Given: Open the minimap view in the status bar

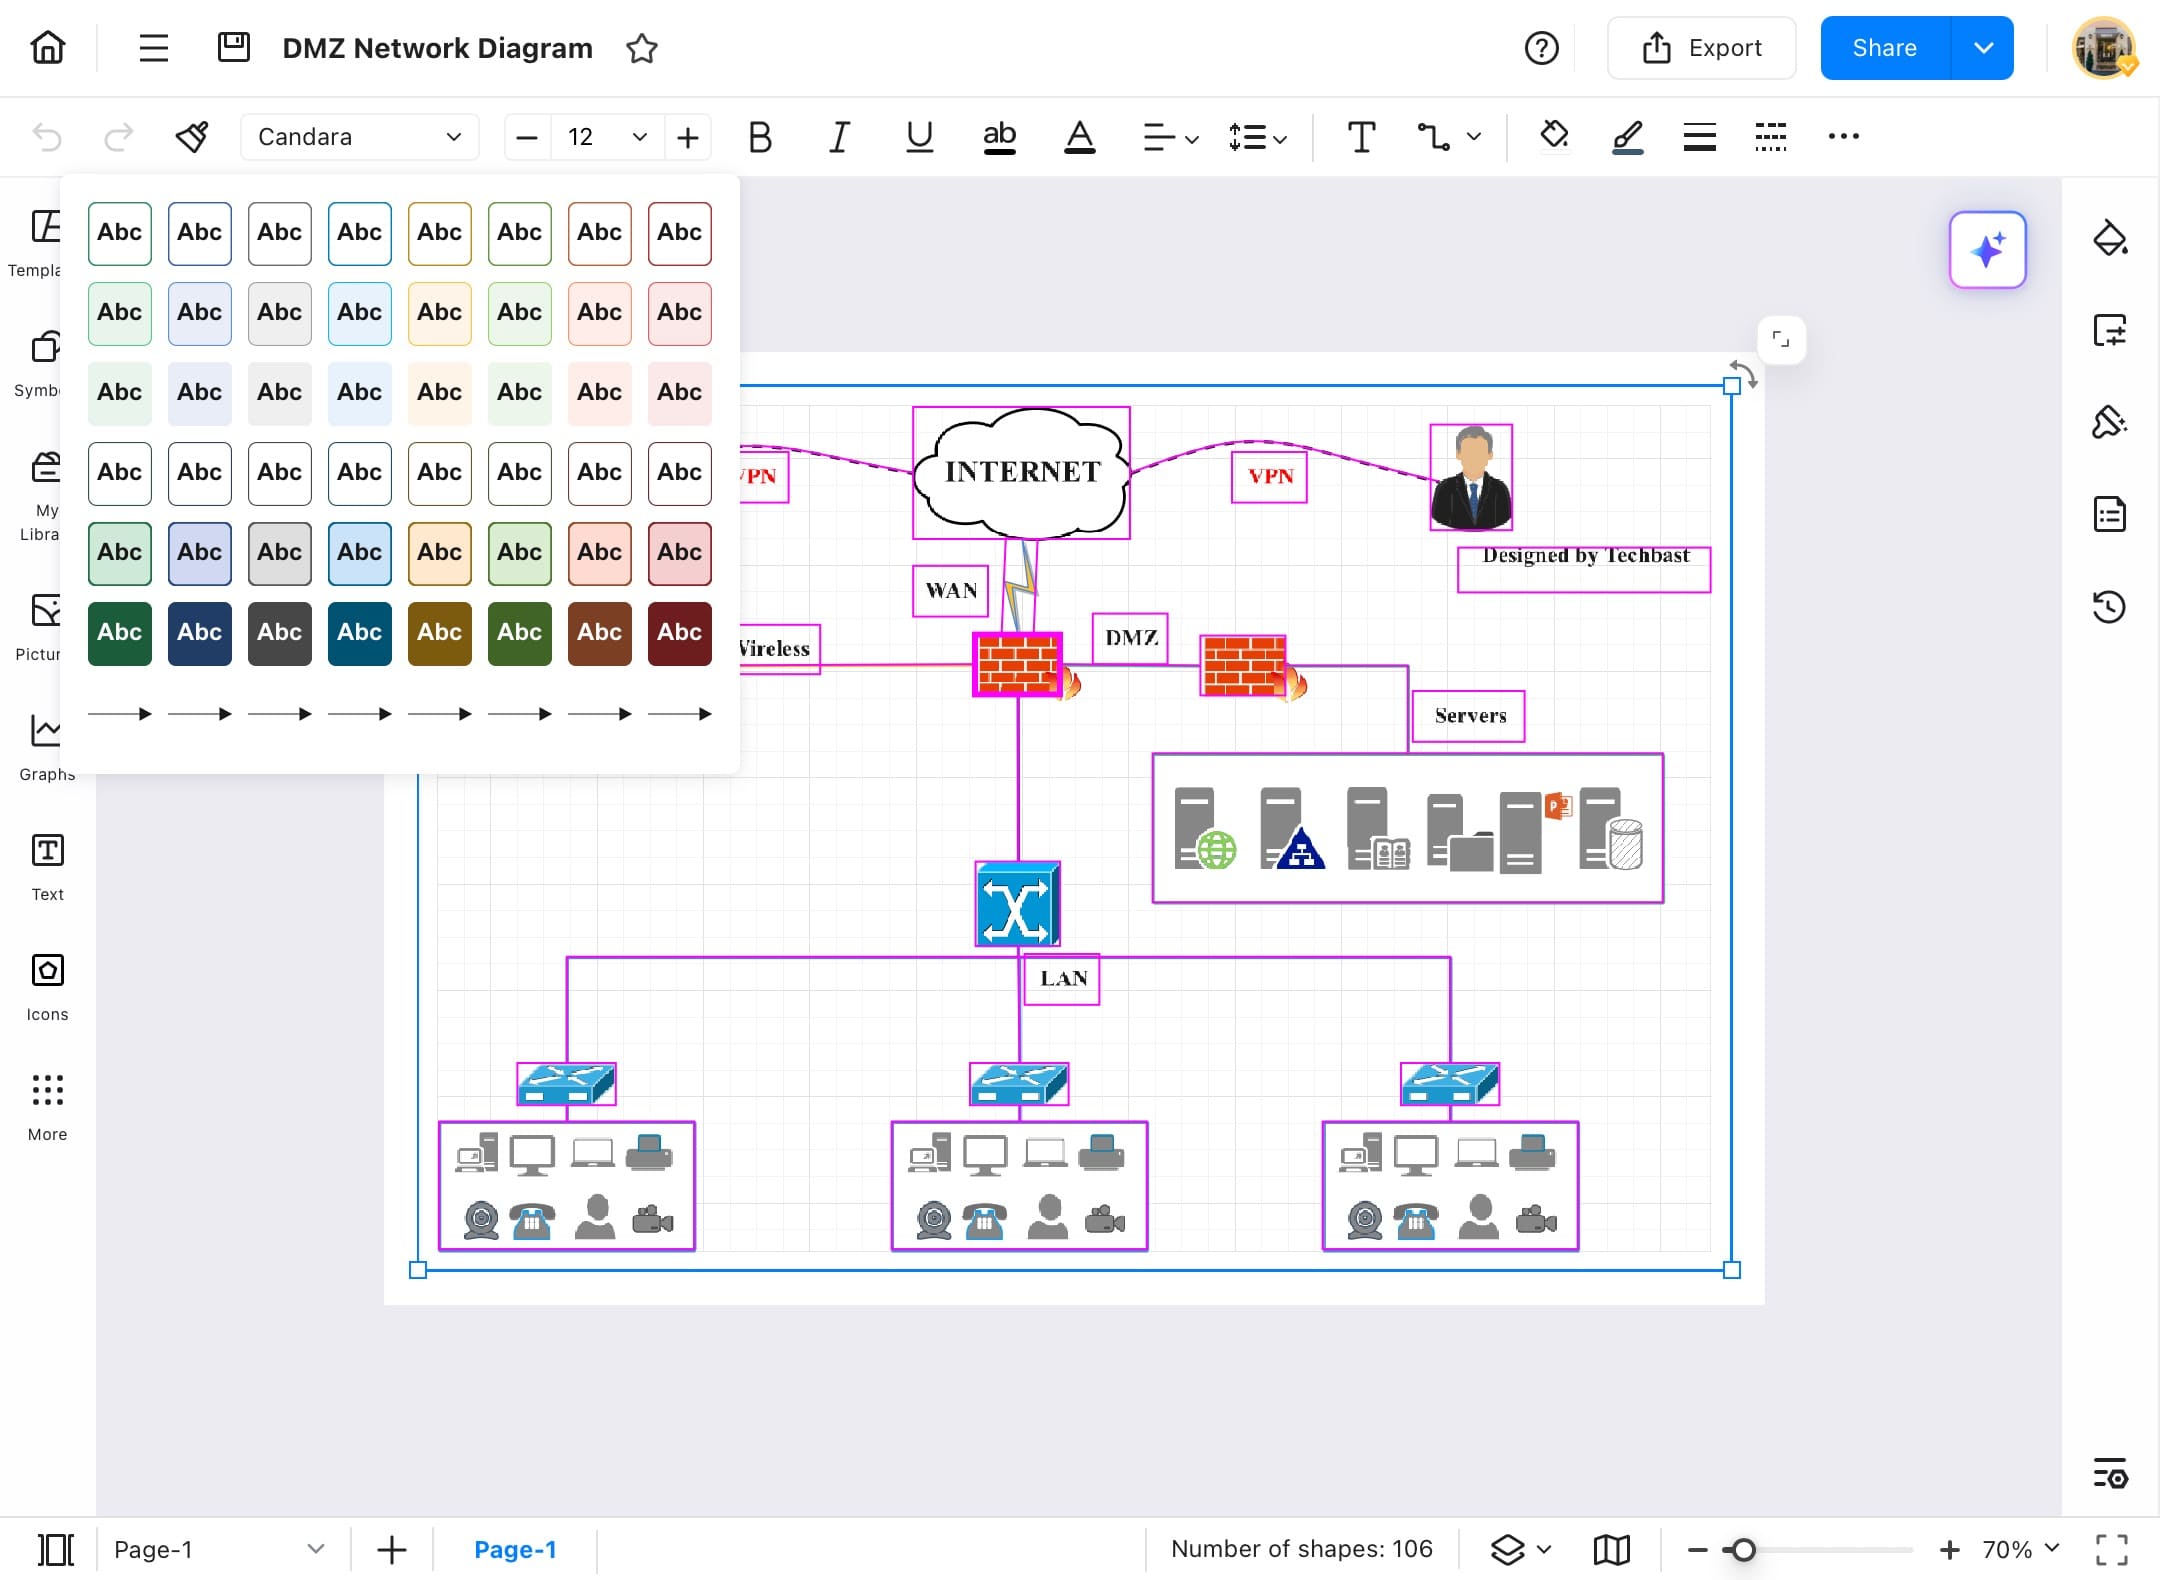Looking at the screenshot, I should click(x=1611, y=1549).
